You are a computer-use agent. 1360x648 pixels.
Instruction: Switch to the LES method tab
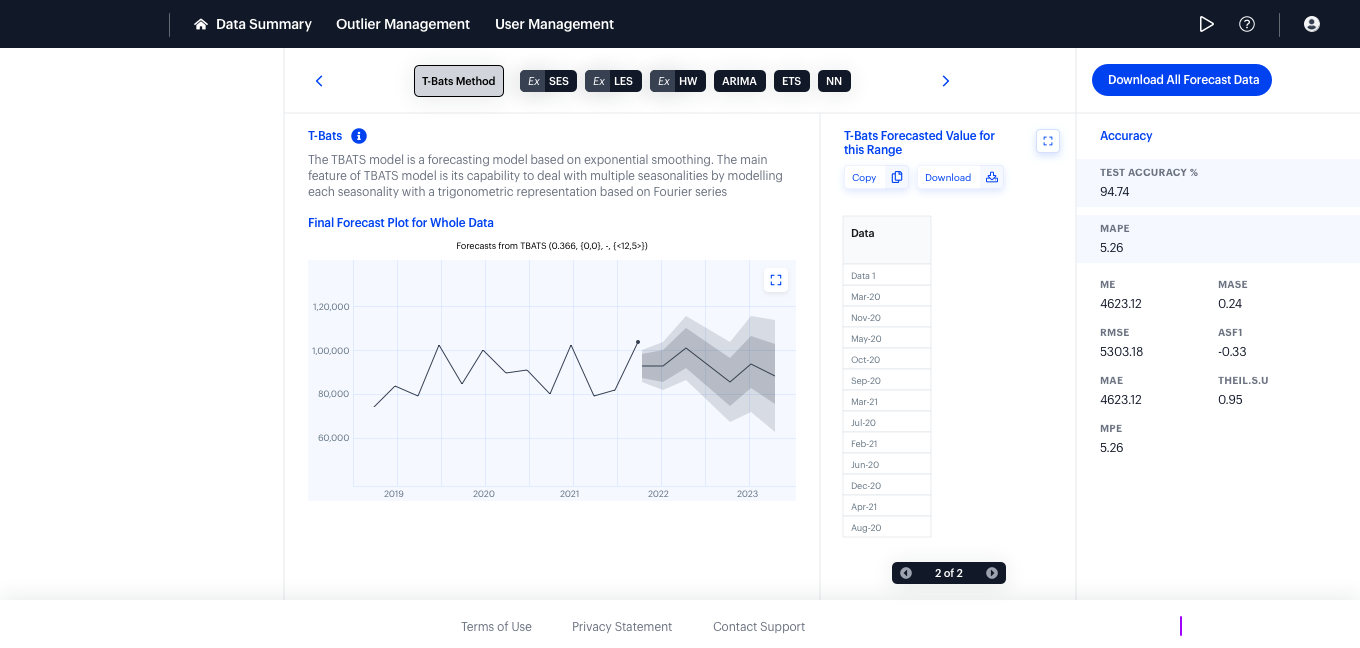point(613,81)
